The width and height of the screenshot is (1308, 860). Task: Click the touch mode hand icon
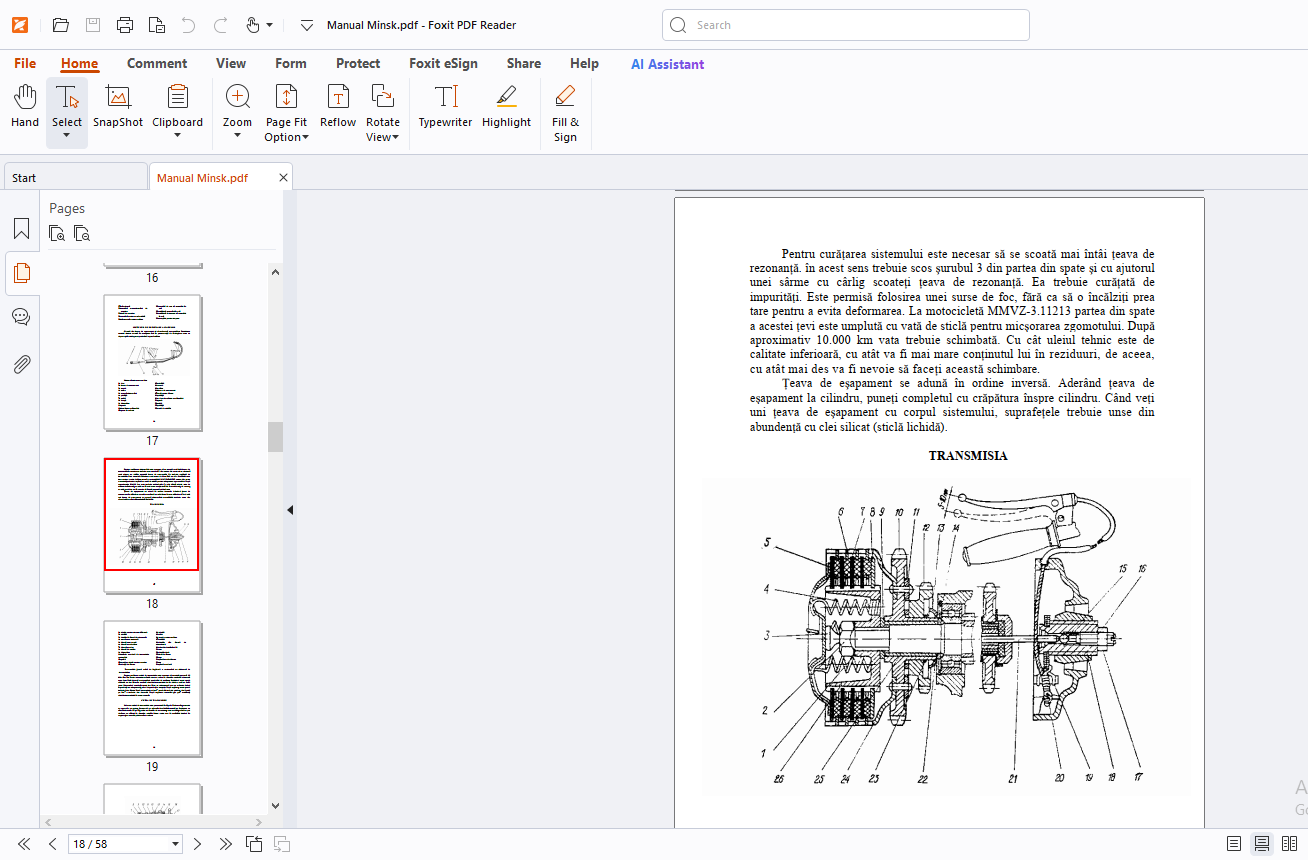coord(253,25)
